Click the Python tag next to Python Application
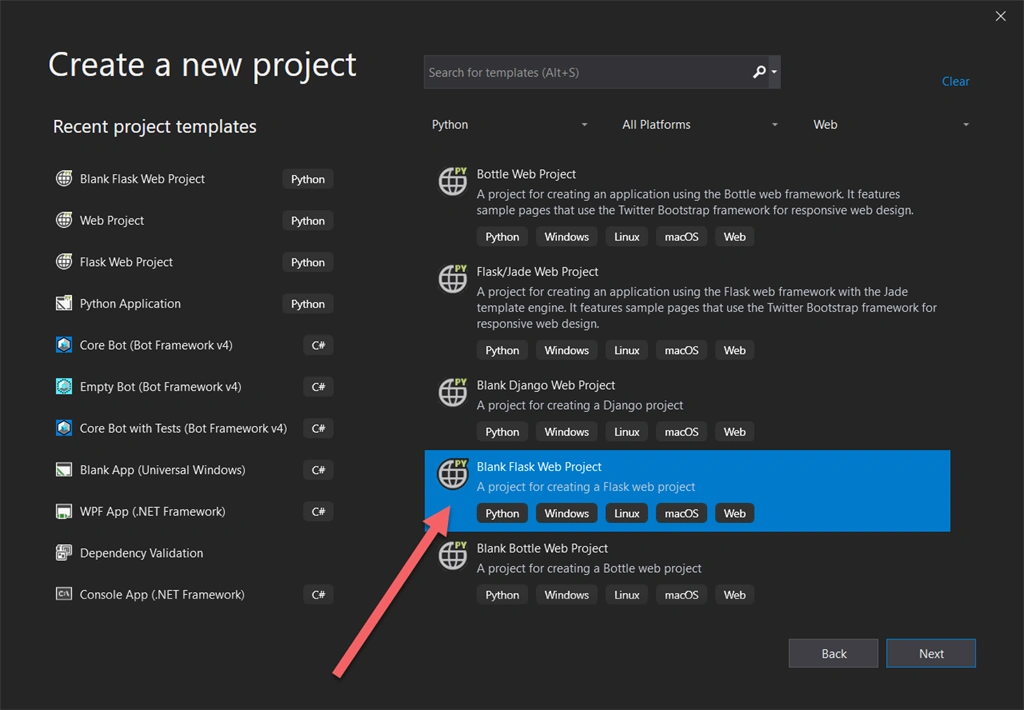1024x710 pixels. click(x=308, y=304)
